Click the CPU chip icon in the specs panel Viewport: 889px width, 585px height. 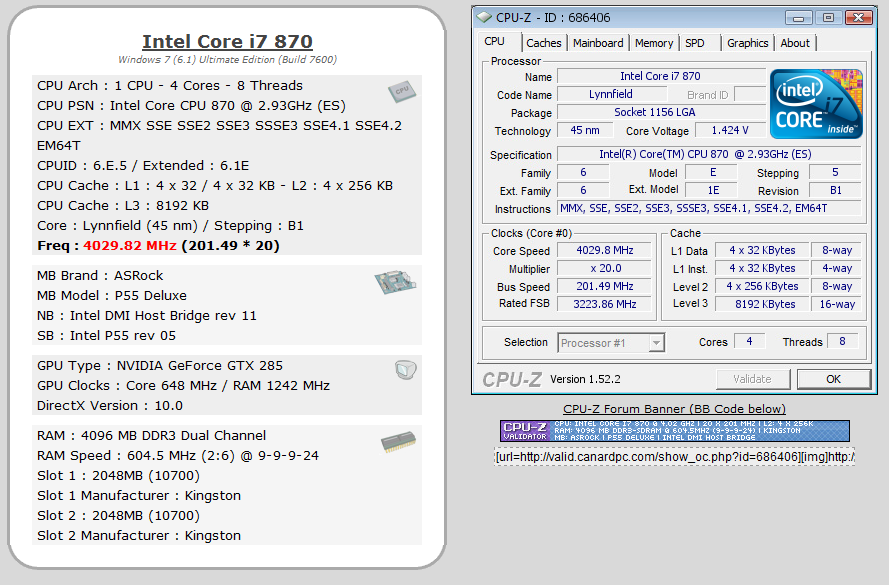click(x=401, y=91)
